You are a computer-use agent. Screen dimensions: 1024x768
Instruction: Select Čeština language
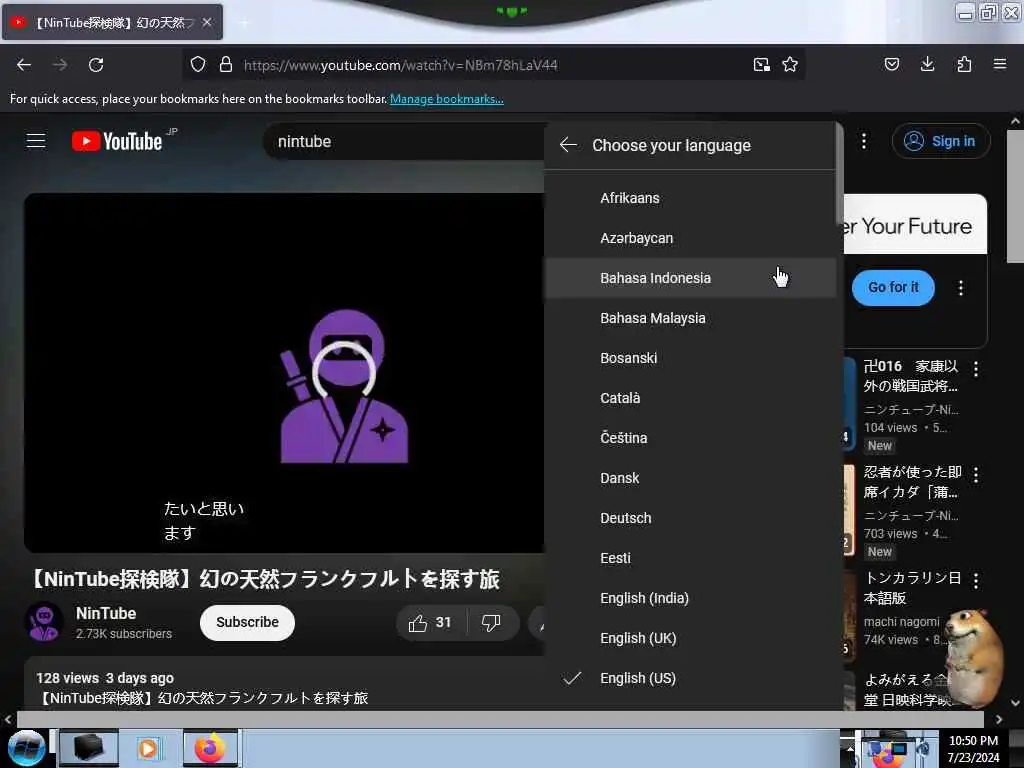690,438
